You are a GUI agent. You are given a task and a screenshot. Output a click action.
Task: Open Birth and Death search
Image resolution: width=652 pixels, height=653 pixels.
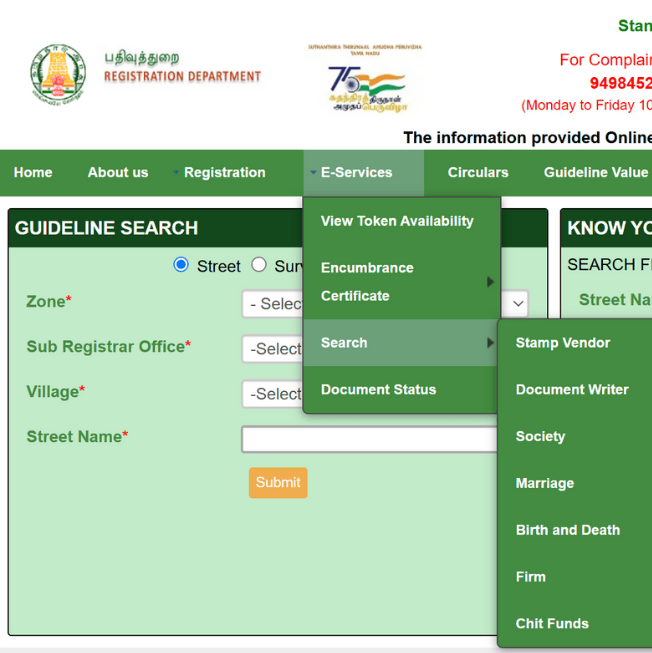tap(567, 530)
